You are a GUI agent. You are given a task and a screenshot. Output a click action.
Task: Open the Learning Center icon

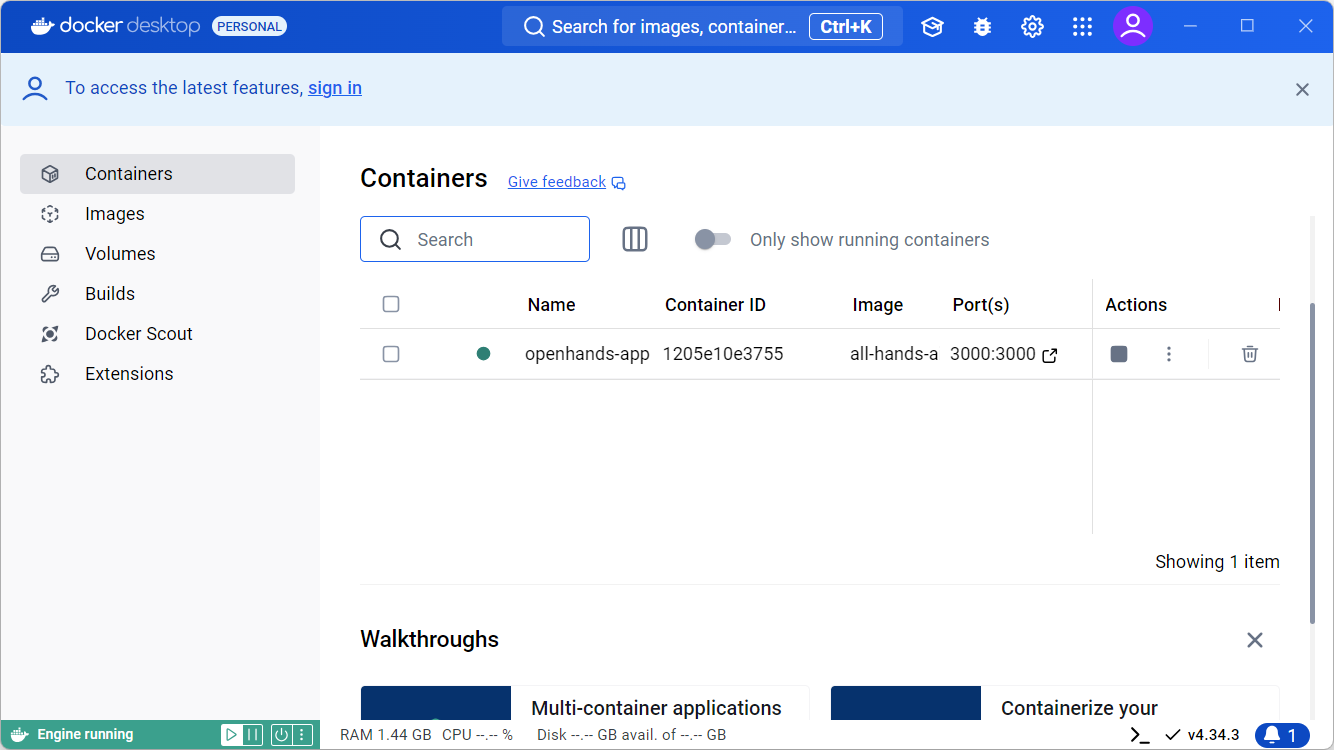pos(932,27)
